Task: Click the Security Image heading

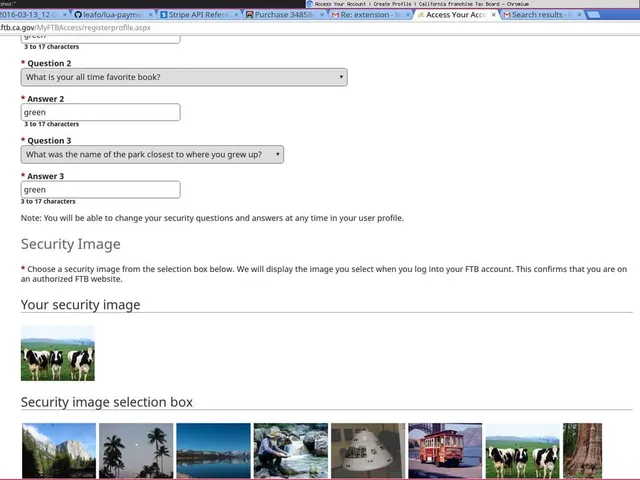Action: 71,244
